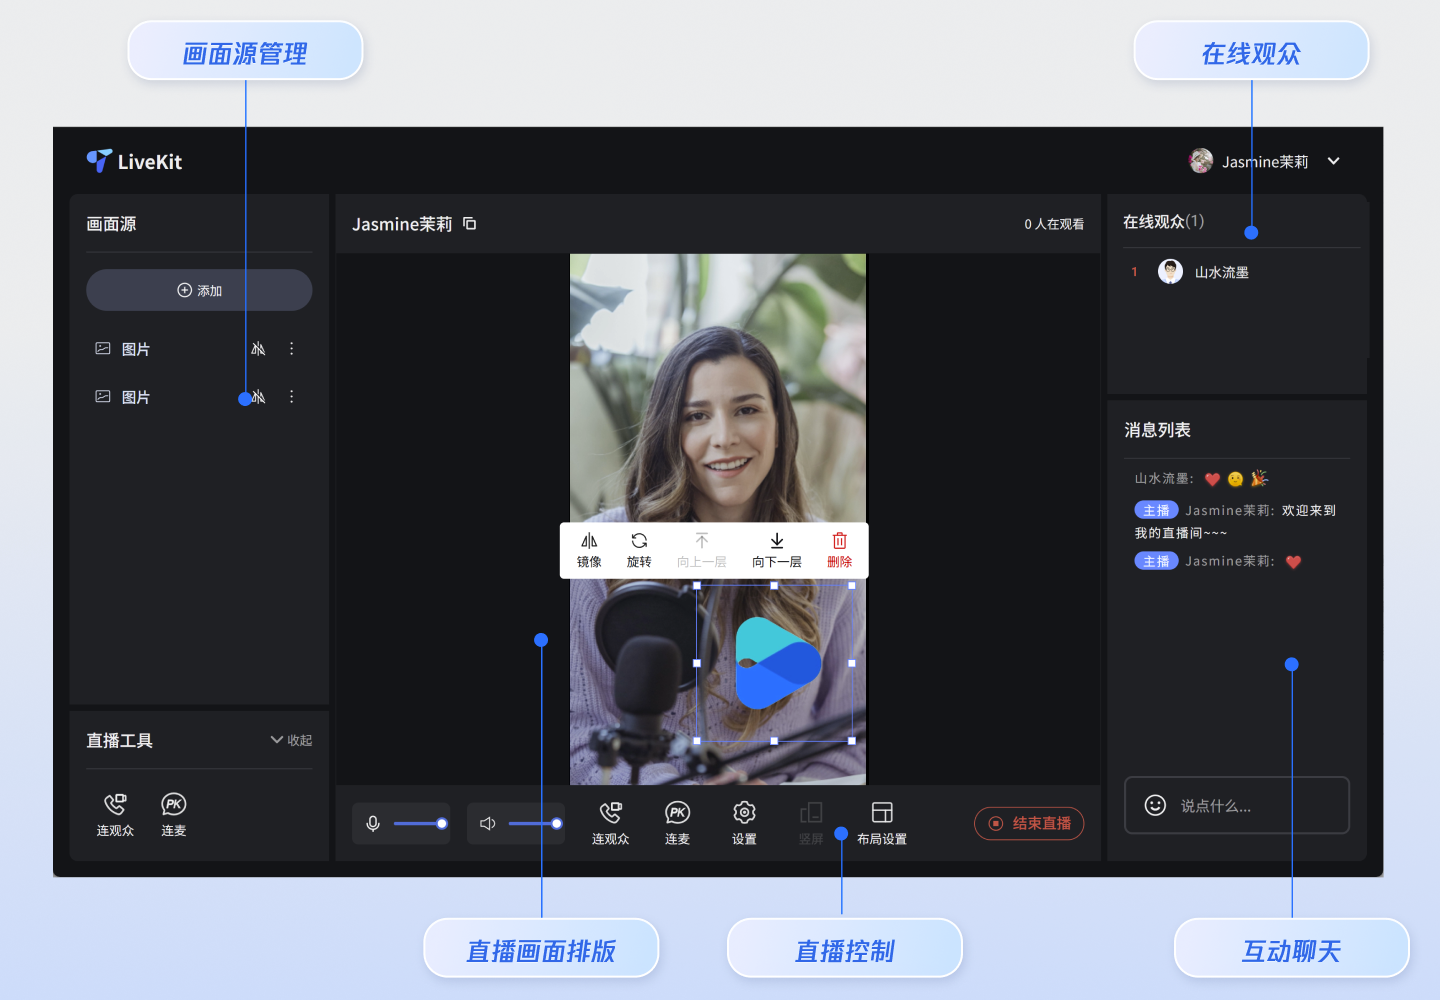Image resolution: width=1440 pixels, height=1000 pixels.
Task: Click the 结束直播 button
Action: (1029, 823)
